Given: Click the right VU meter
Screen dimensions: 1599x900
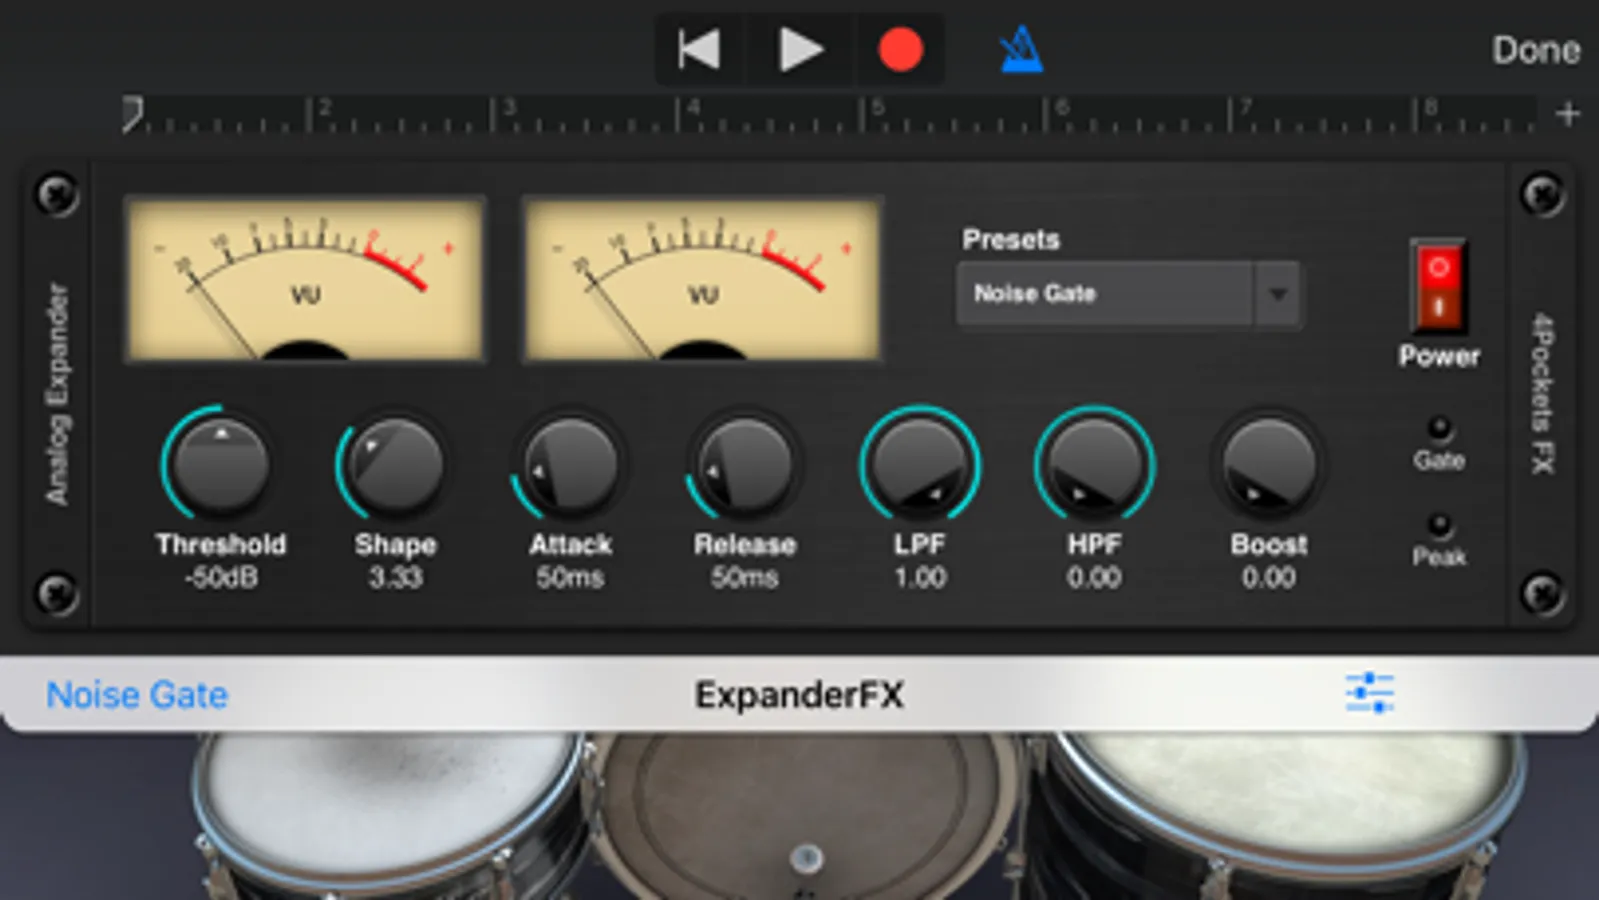Looking at the screenshot, I should point(702,279).
